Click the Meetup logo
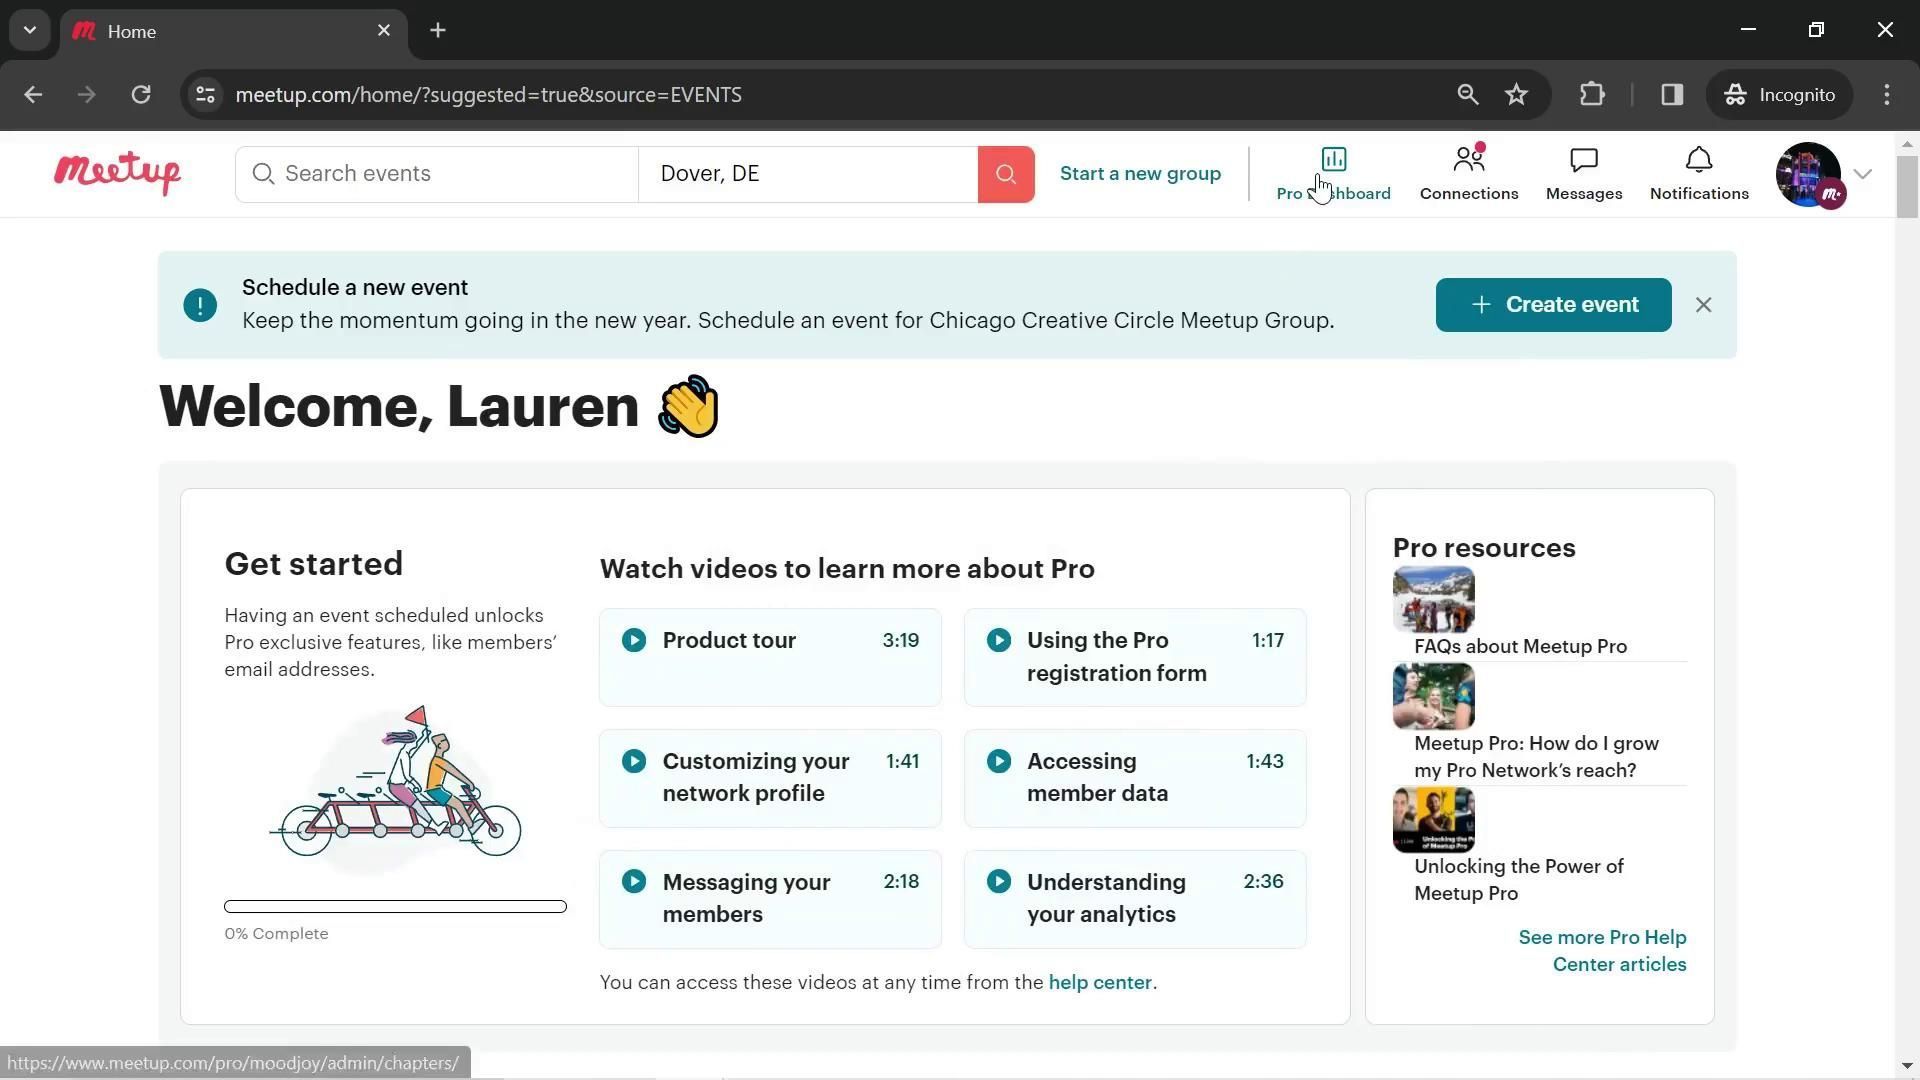This screenshot has height=1080, width=1920. 118,173
